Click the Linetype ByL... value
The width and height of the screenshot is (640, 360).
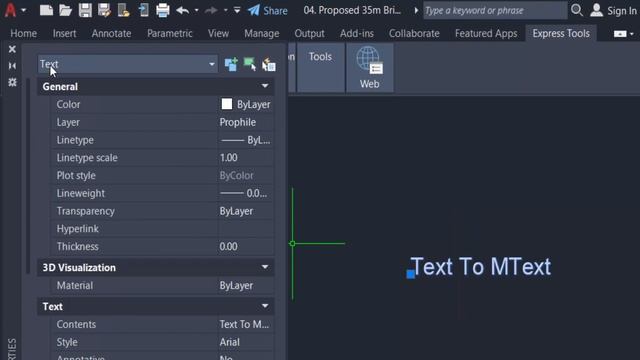245,140
